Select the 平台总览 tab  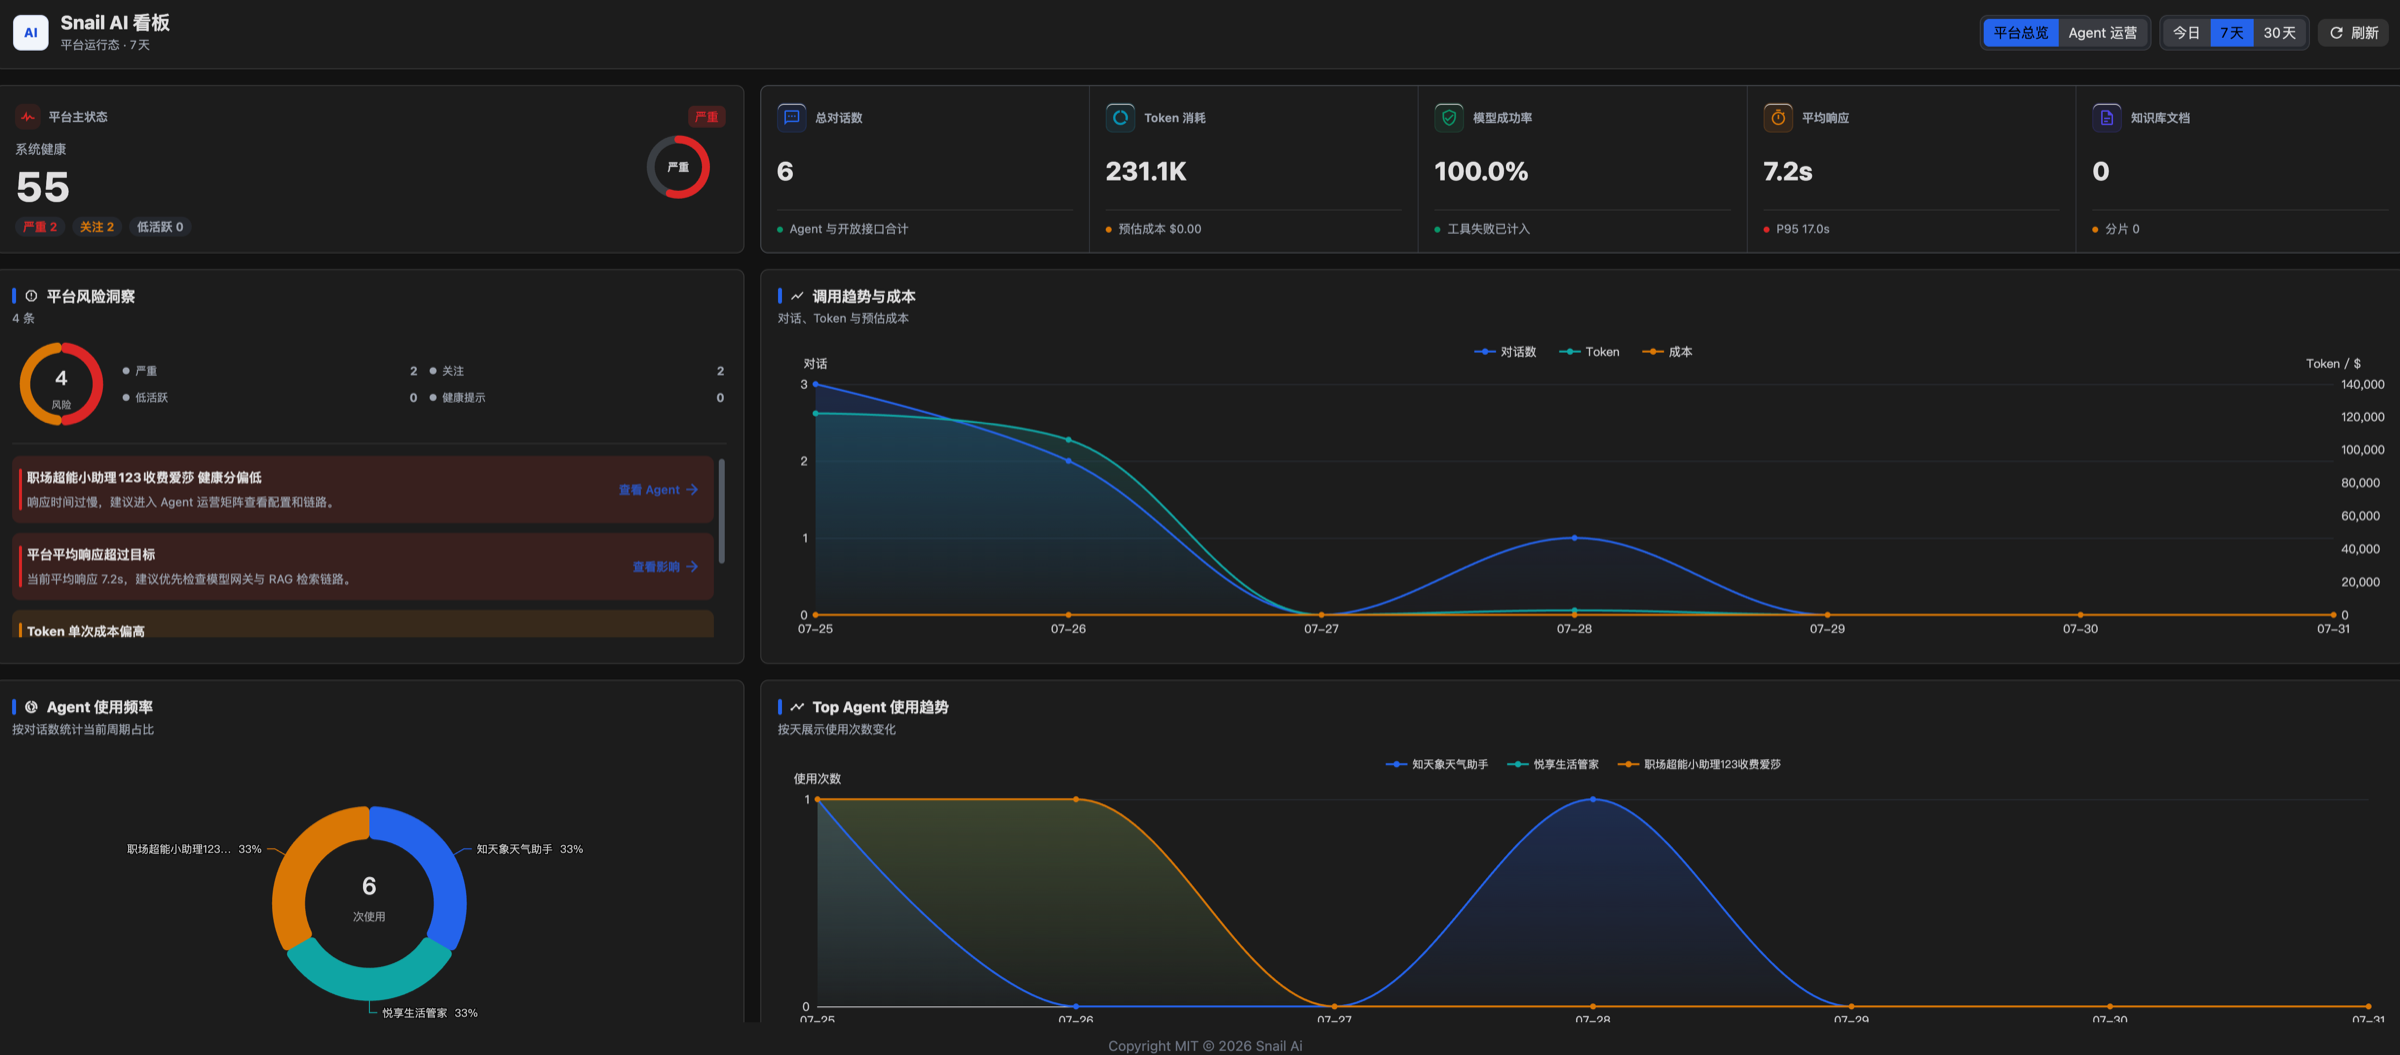pyautogui.click(x=2021, y=33)
